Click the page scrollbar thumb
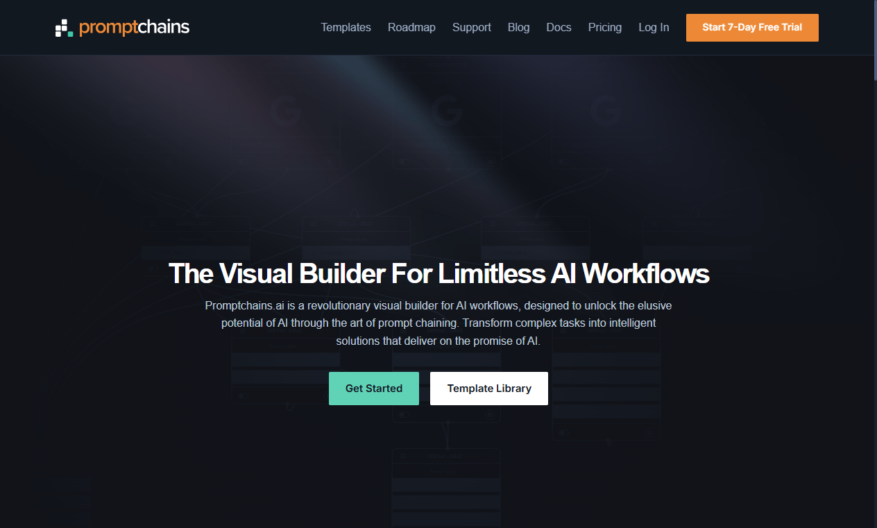877x528 pixels. (x=875, y=39)
